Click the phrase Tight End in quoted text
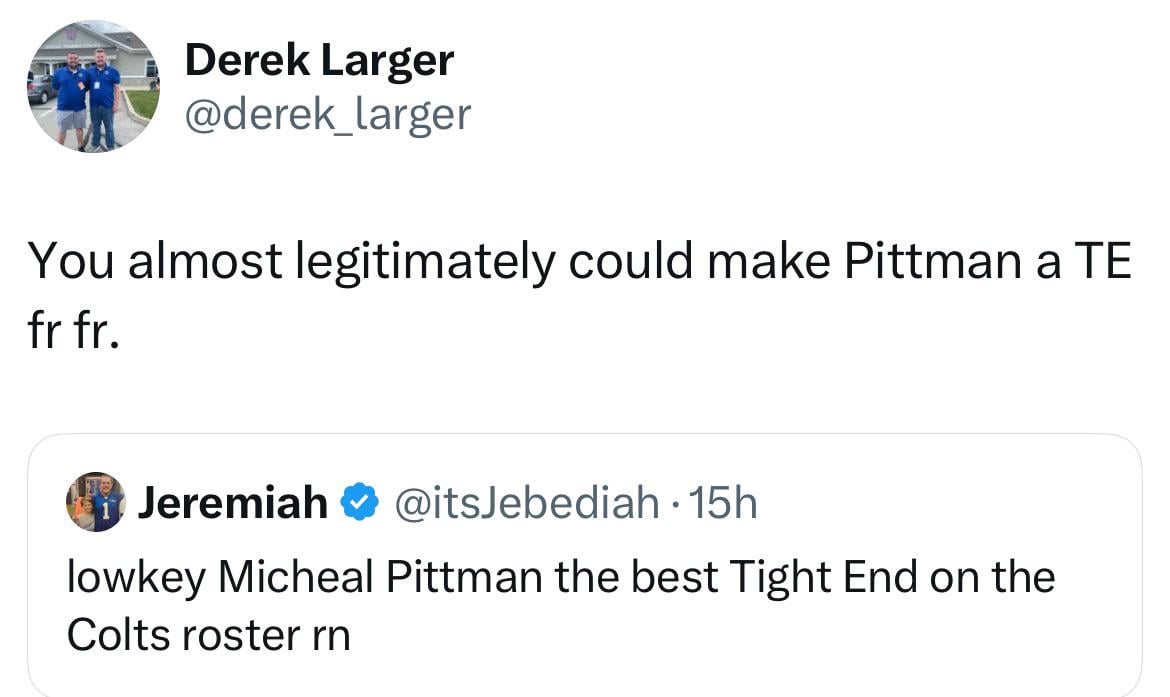The height and width of the screenshot is (697, 1170). (x=830, y=576)
